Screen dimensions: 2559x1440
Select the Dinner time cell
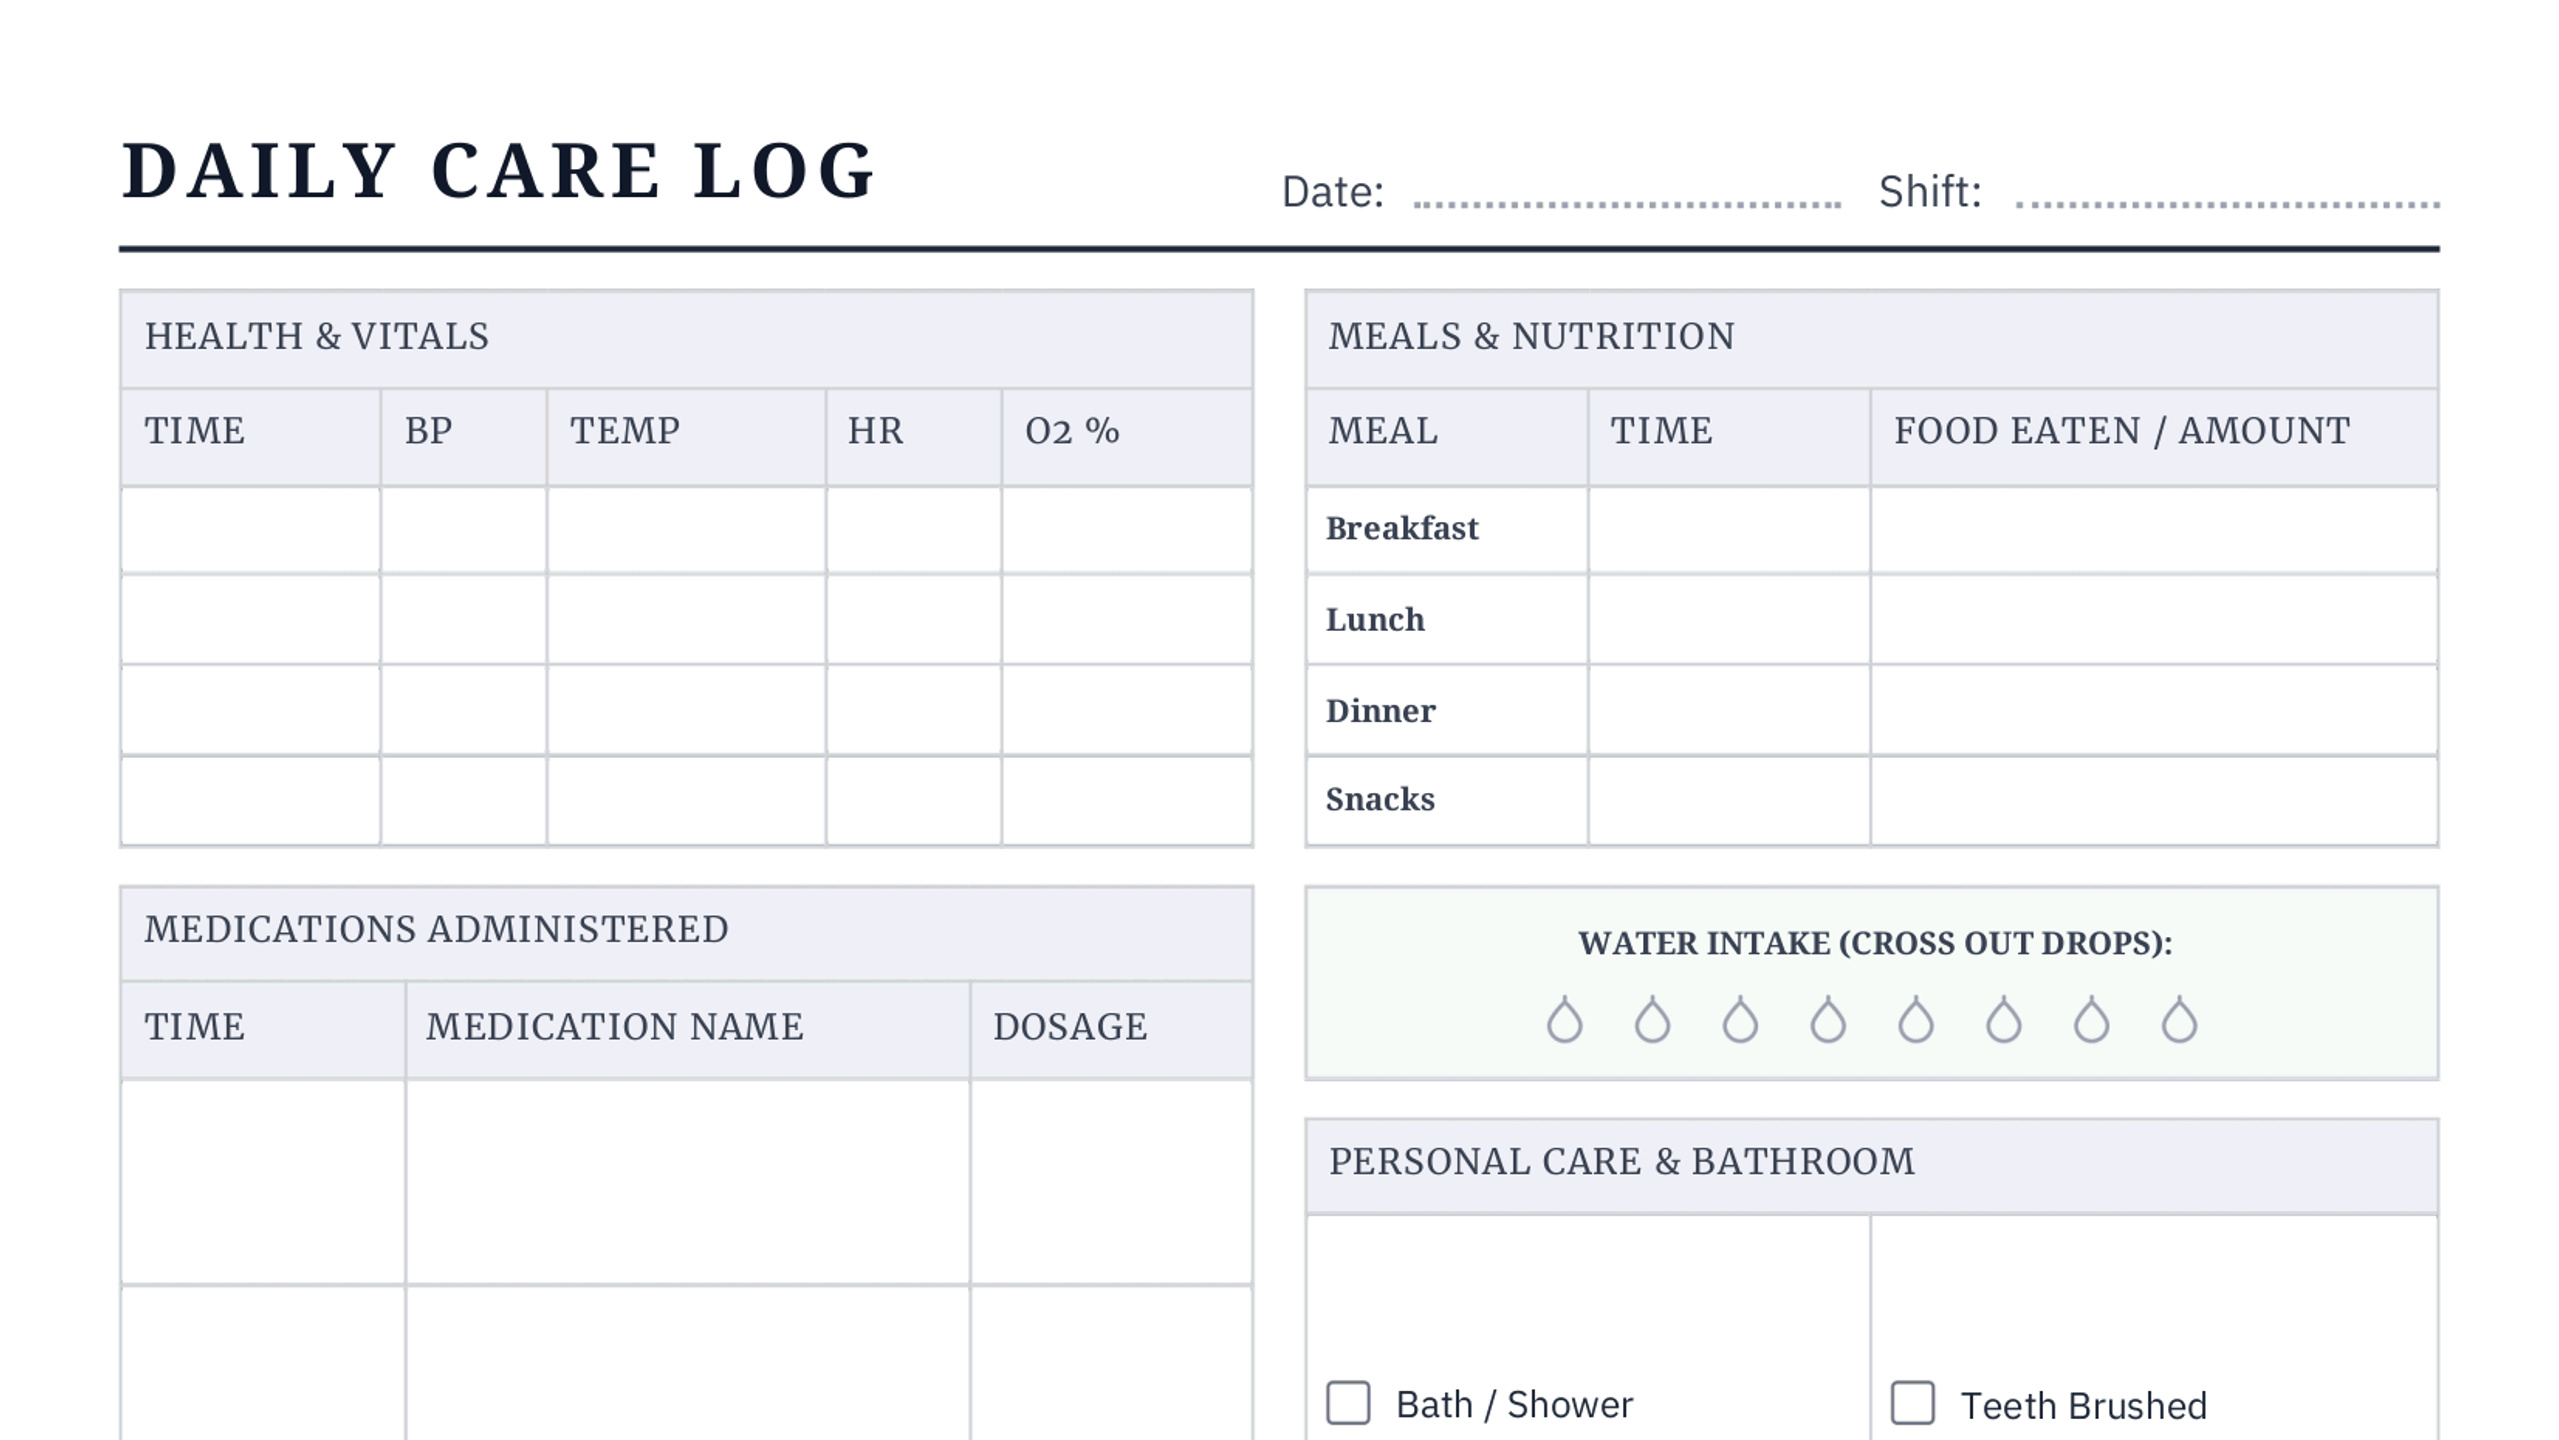[x=1729, y=710]
